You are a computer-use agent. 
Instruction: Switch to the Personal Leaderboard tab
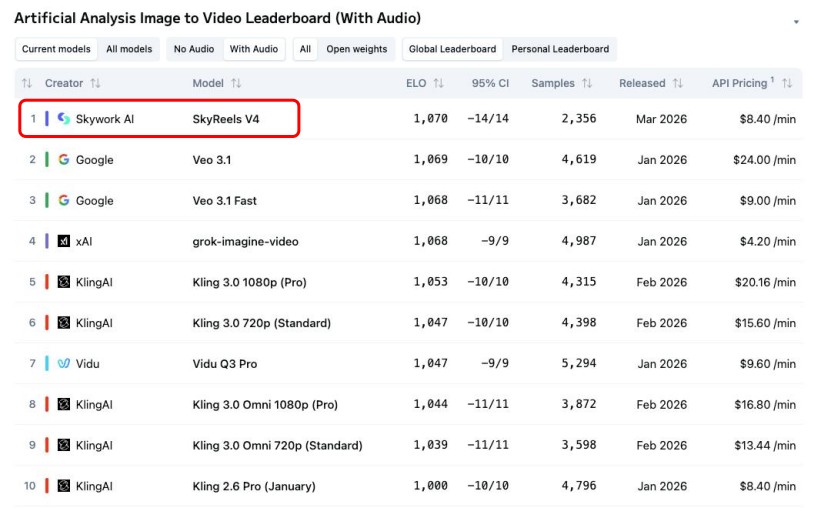[560, 49]
